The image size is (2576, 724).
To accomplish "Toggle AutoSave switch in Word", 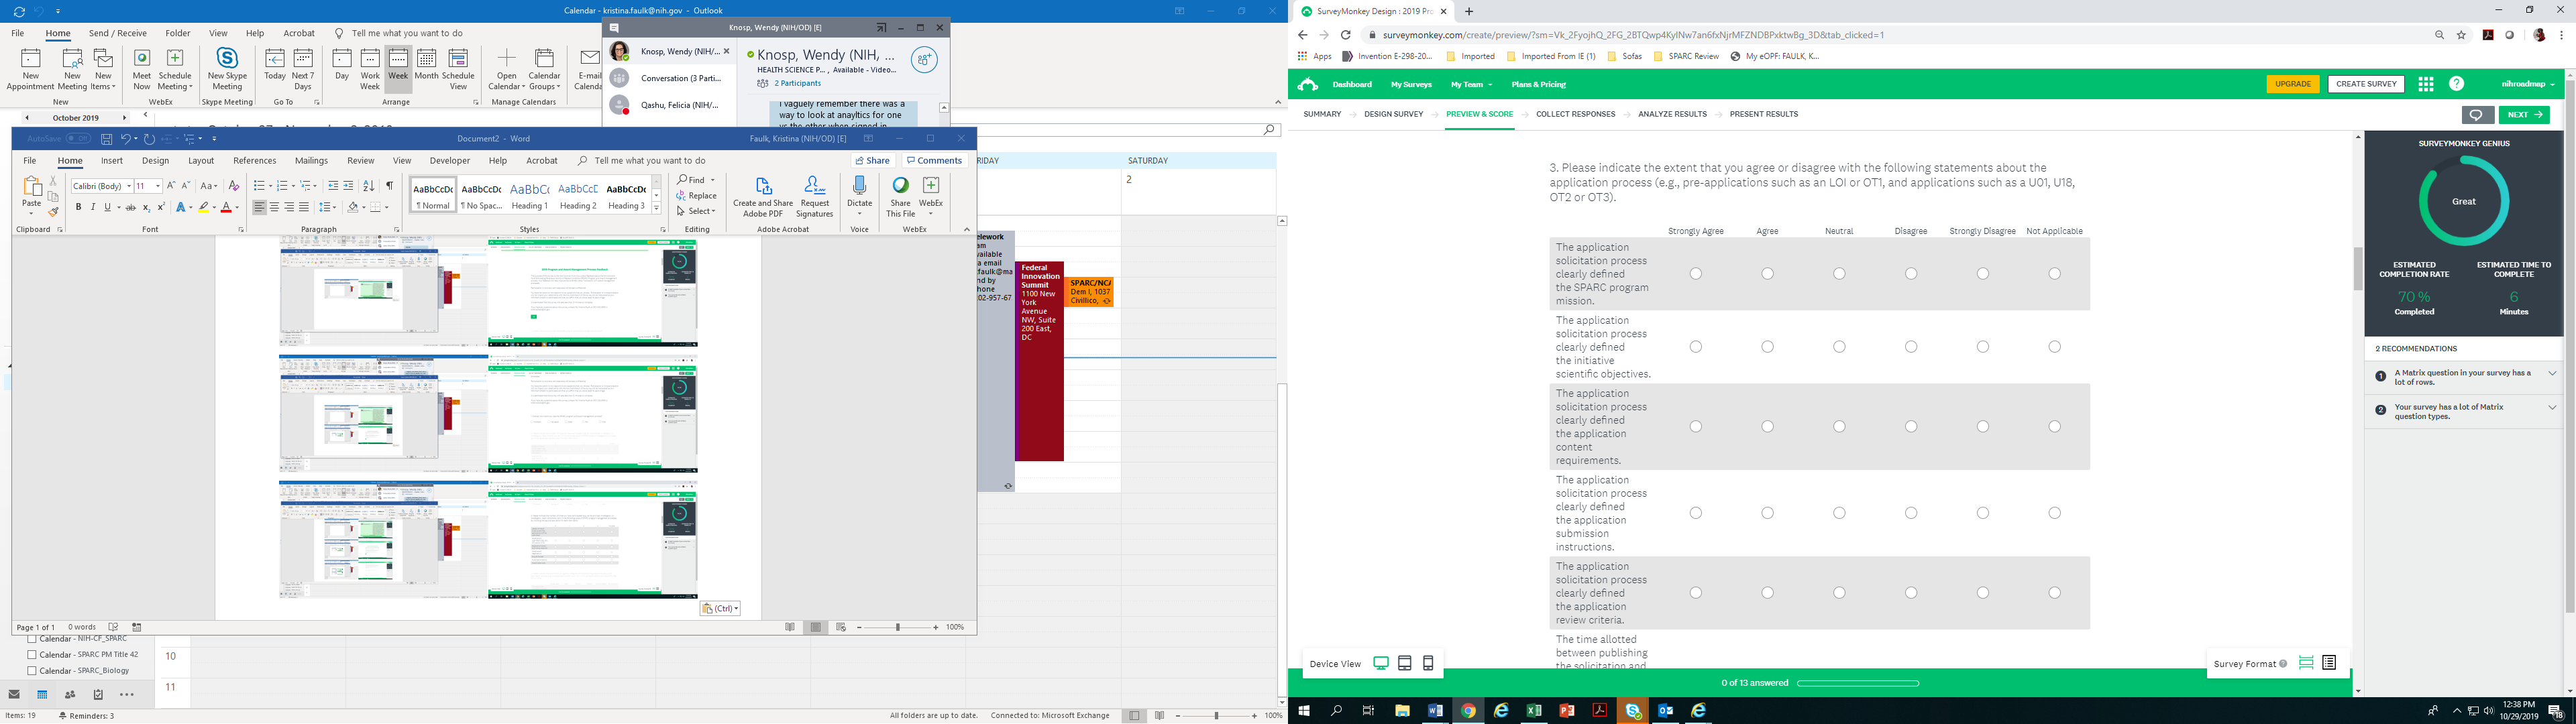I will [x=79, y=139].
